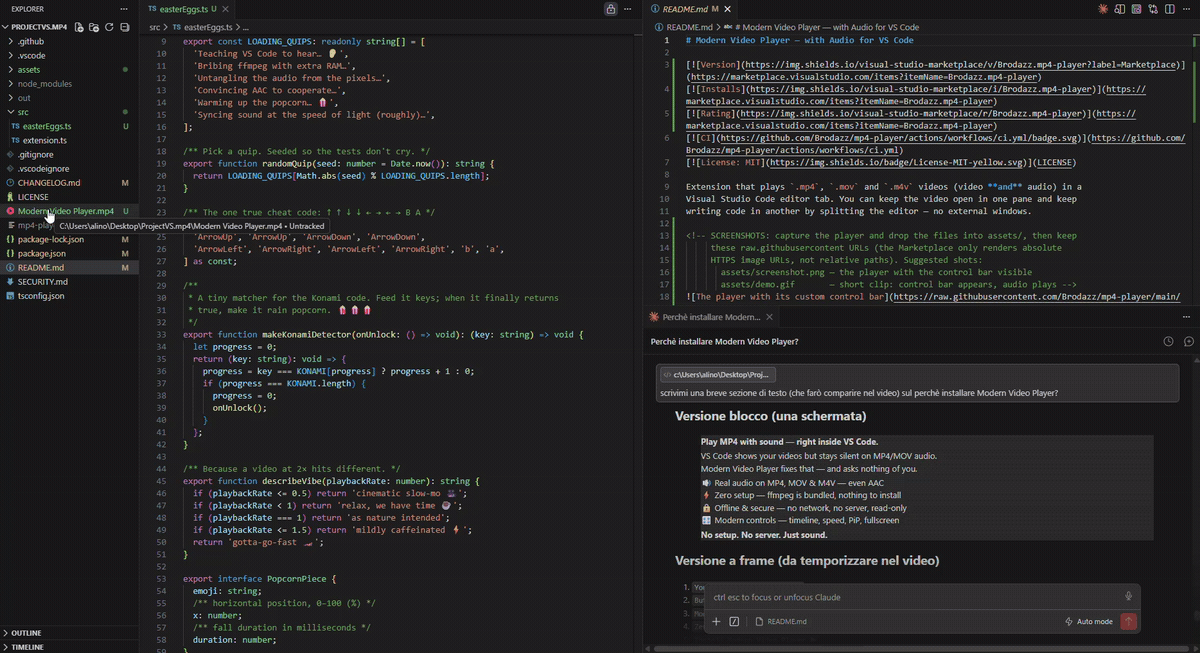The width and height of the screenshot is (1200, 653).
Task: Expand the out folder
Action: pyautogui.click(x=69, y=98)
